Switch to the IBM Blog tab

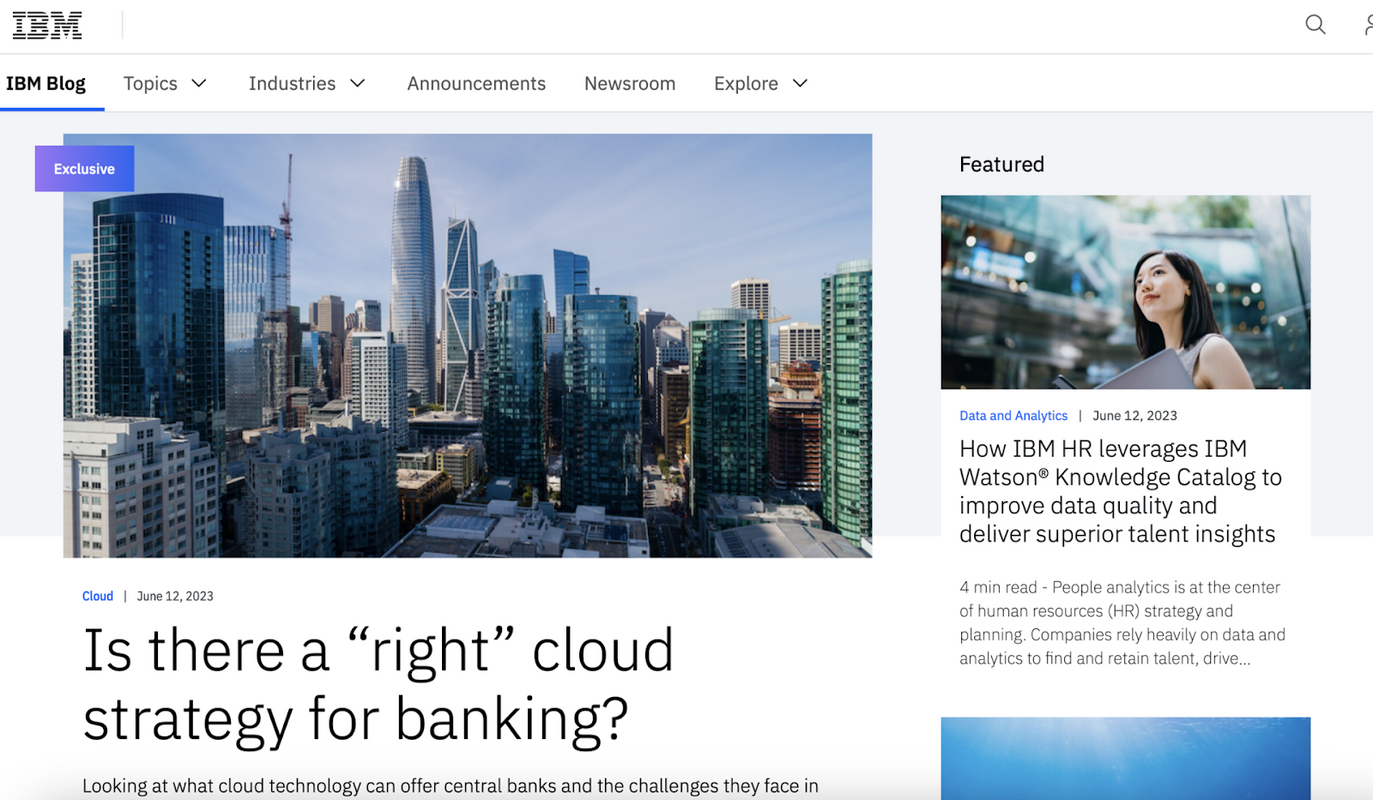pos(44,84)
